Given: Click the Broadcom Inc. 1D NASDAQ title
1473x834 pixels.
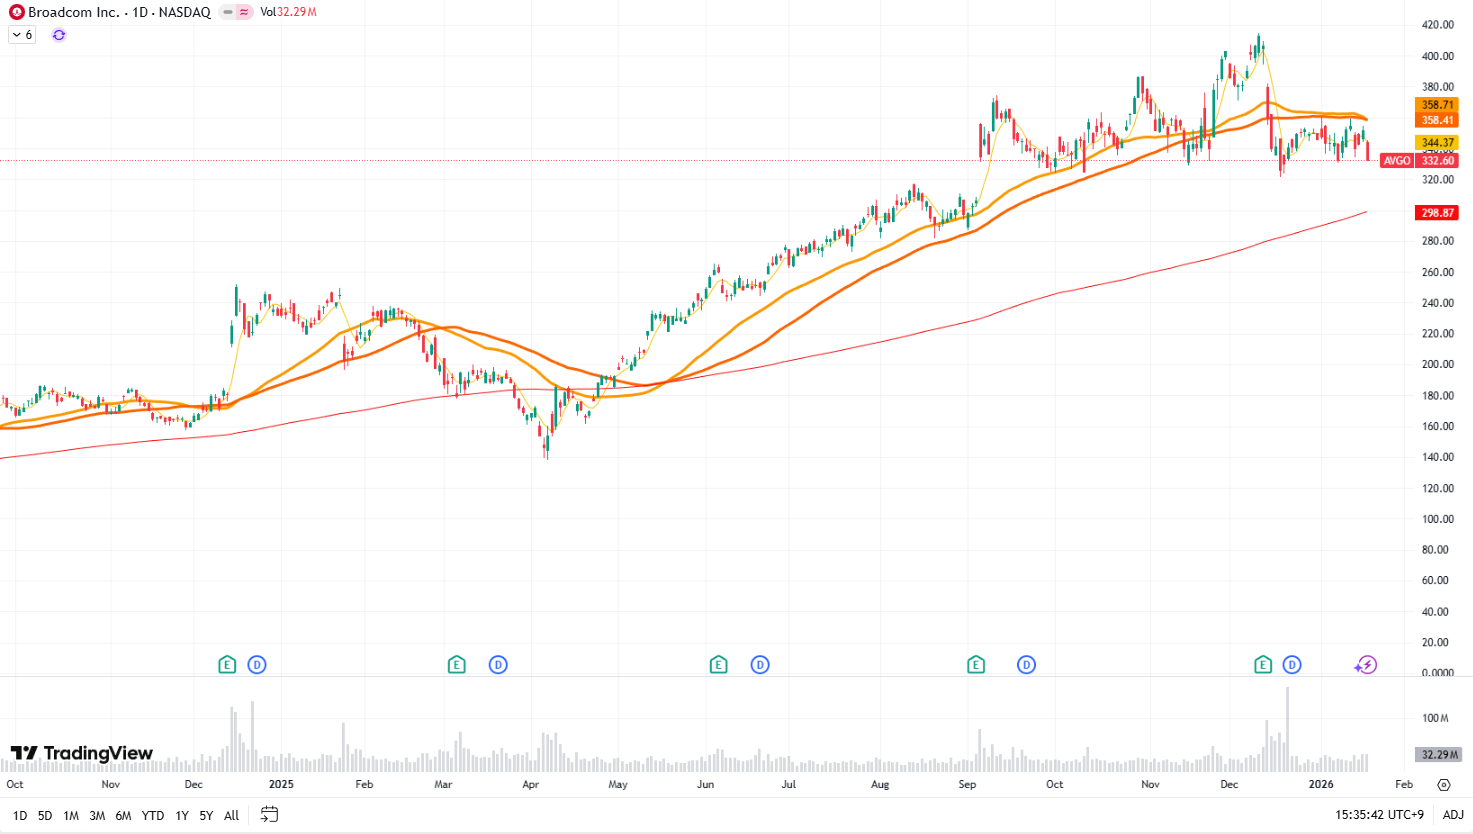Looking at the screenshot, I should (119, 12).
